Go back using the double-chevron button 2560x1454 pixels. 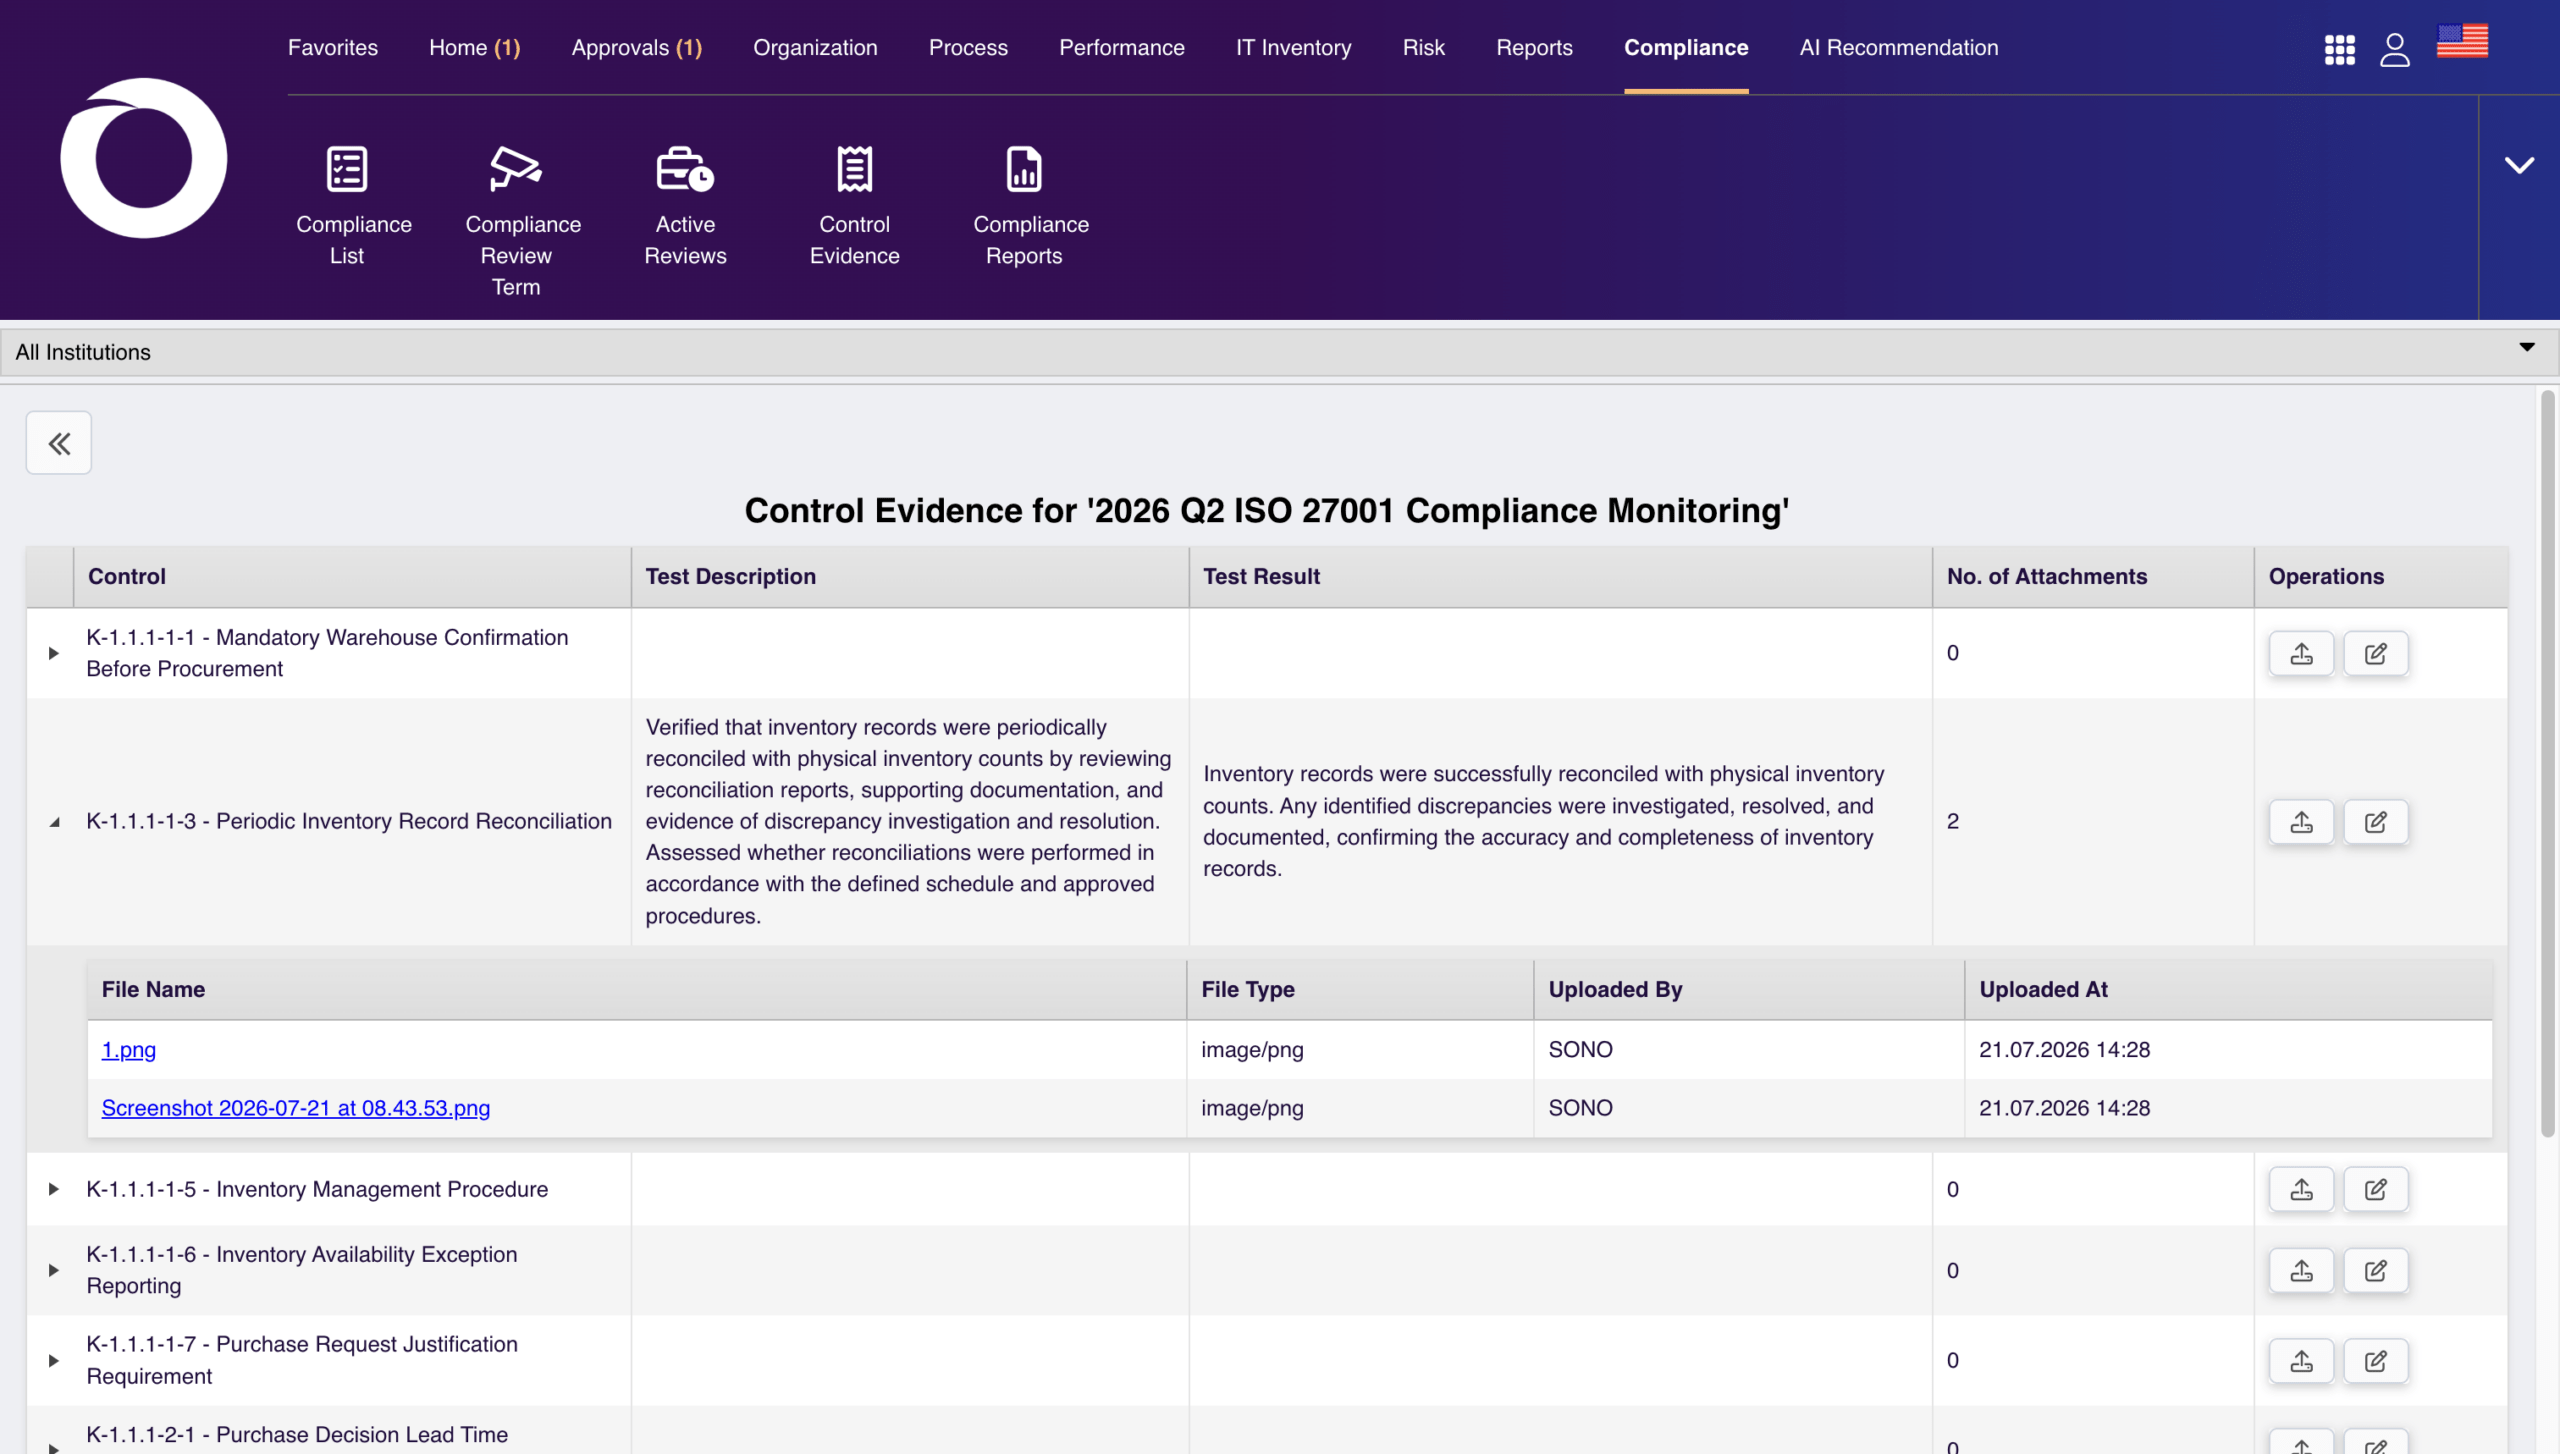point(59,443)
